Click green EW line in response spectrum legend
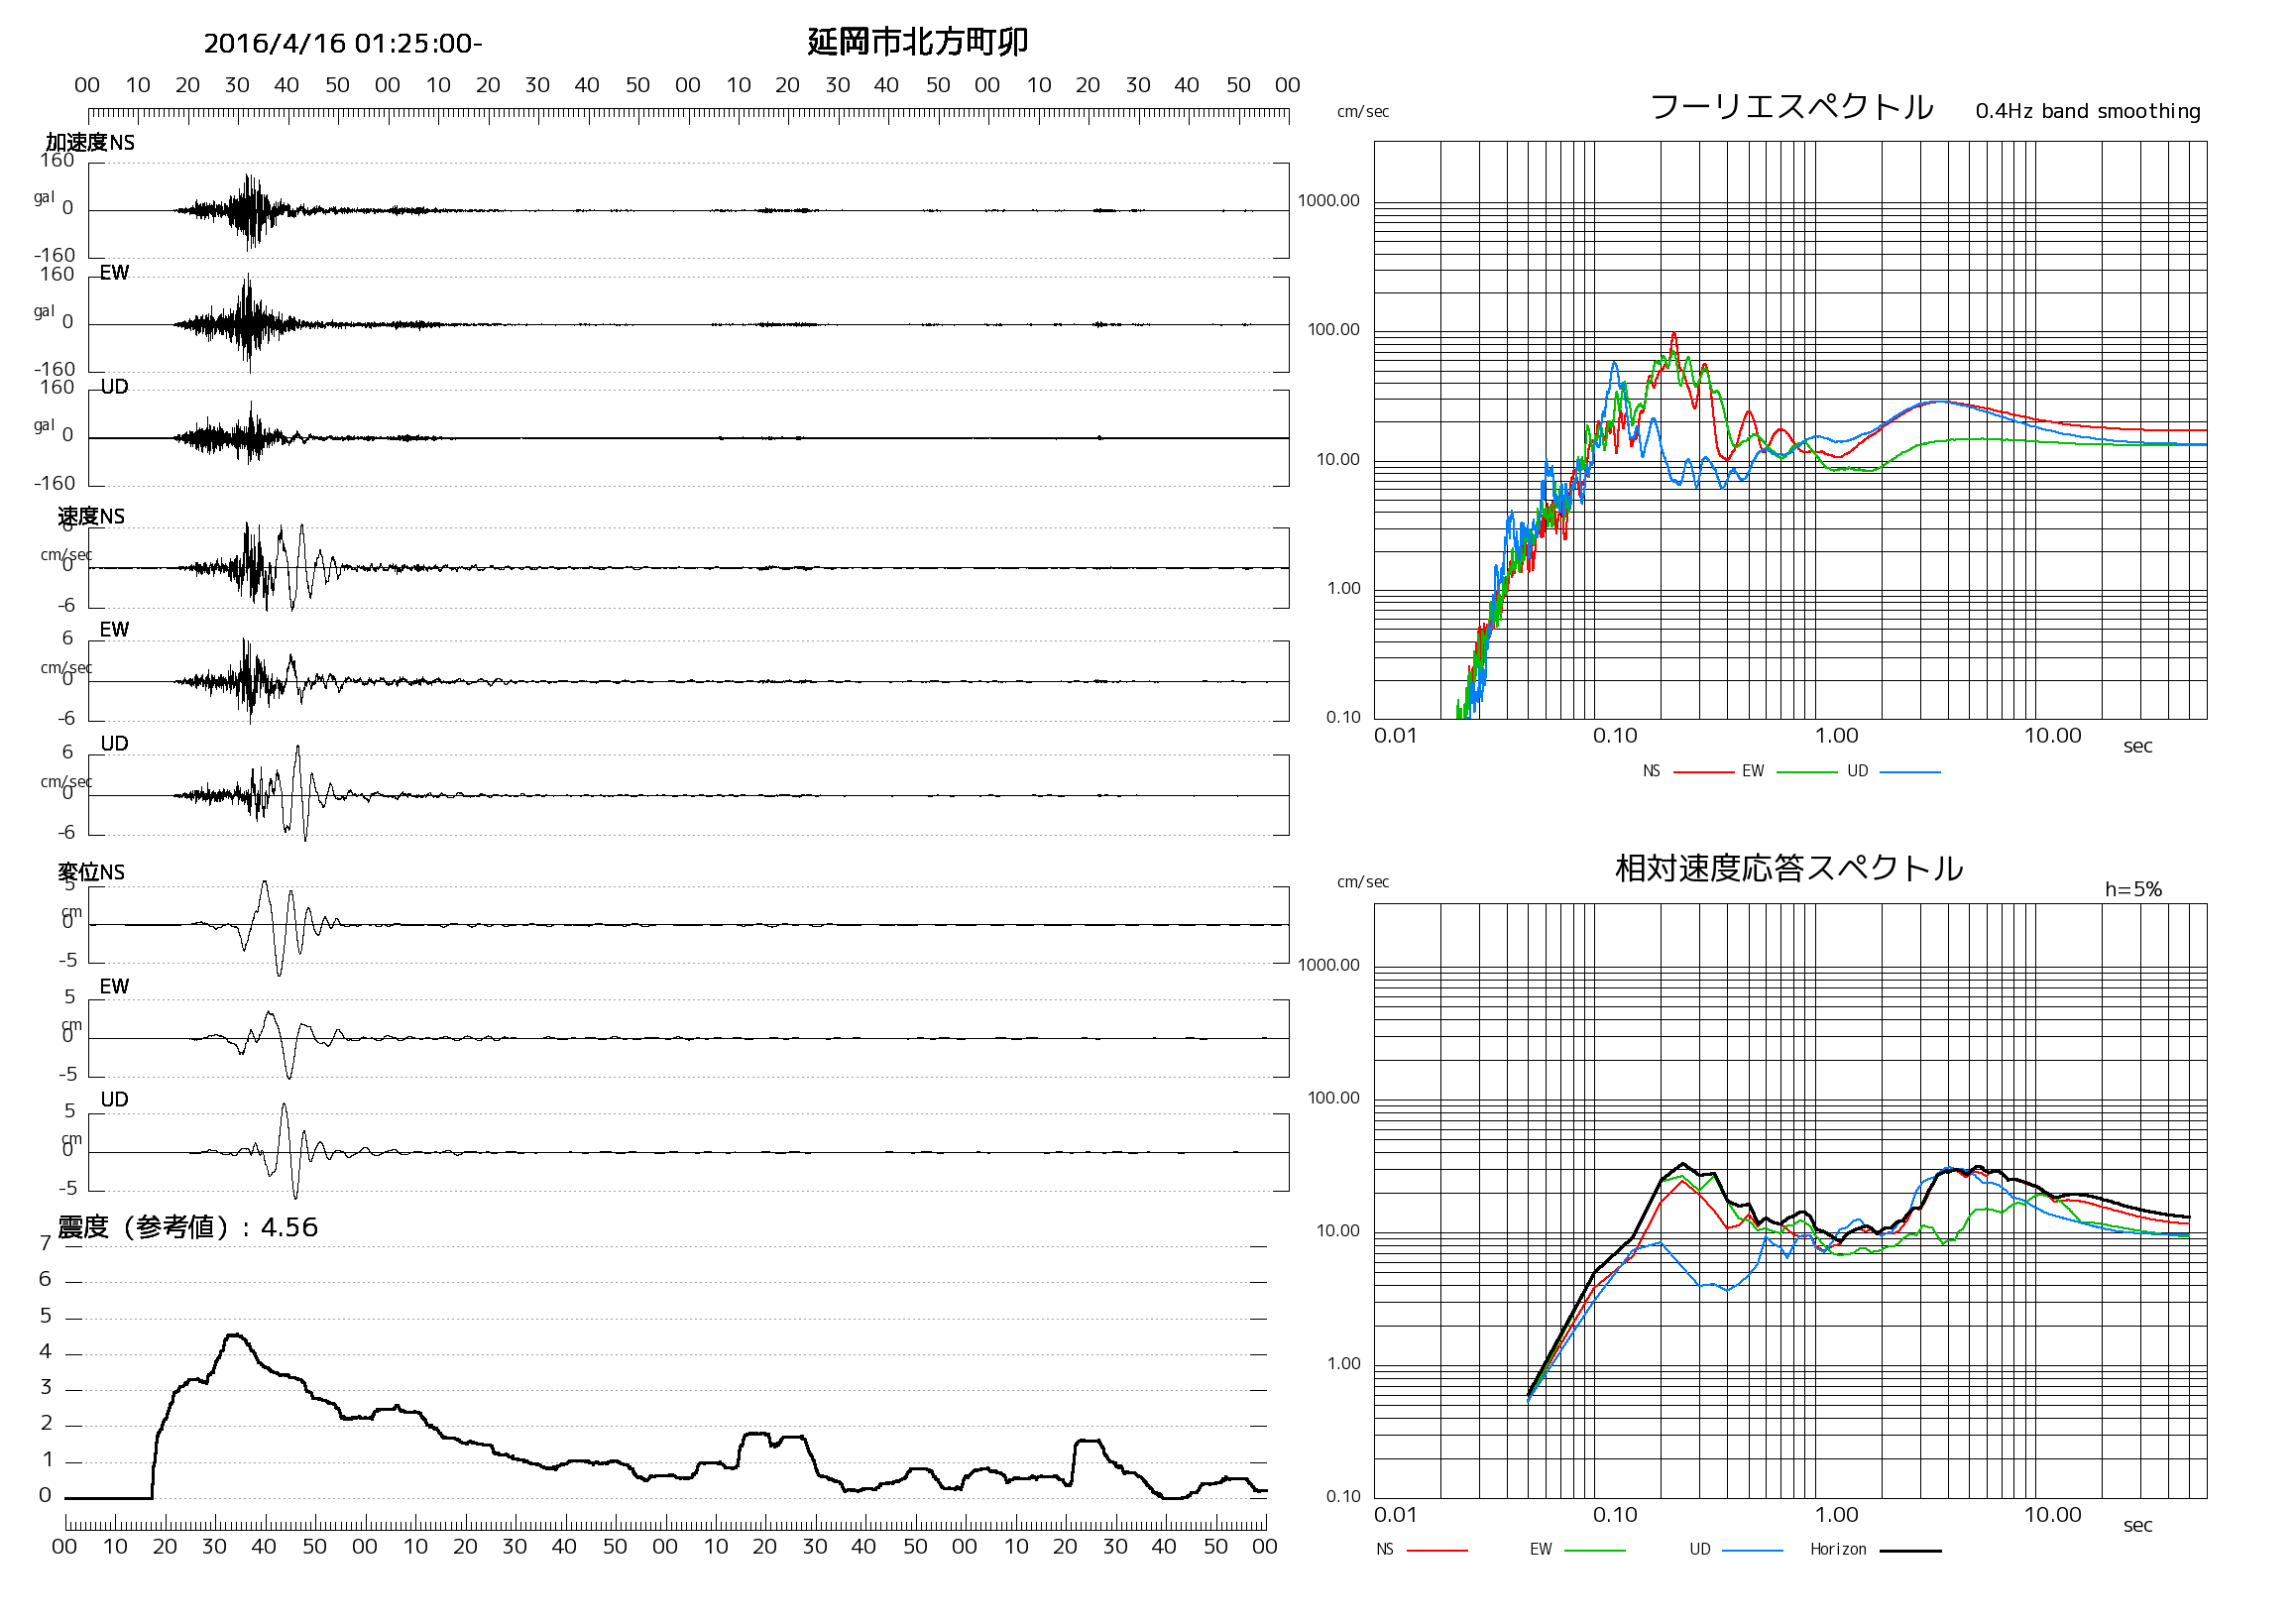2296x1623 pixels. [x=1594, y=1551]
